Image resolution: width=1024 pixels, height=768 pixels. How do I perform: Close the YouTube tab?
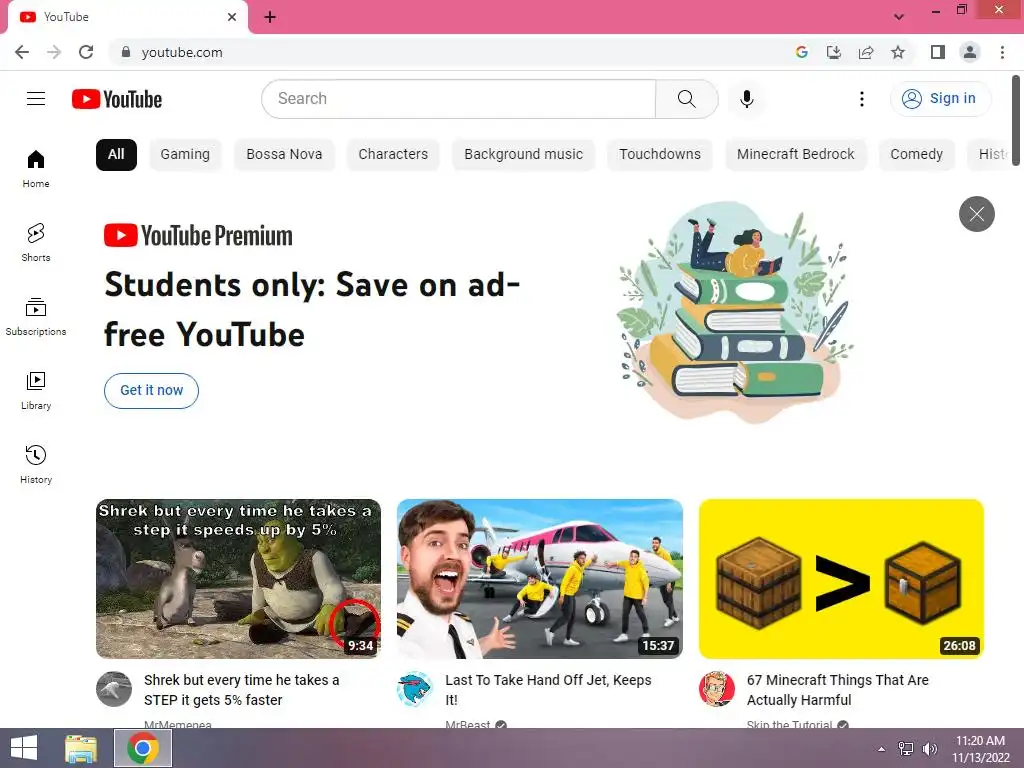click(232, 17)
